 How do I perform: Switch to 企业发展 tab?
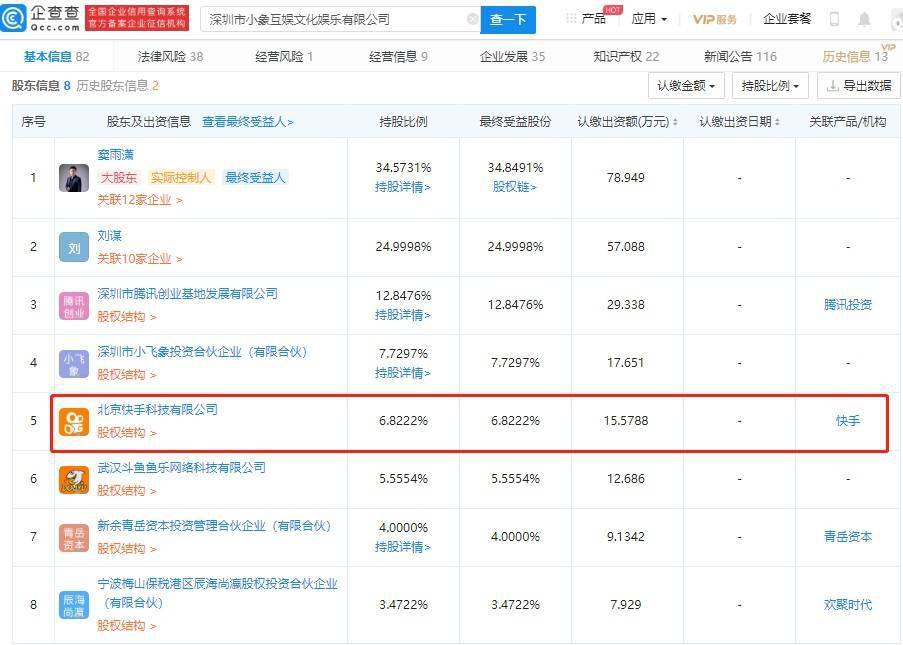tap(513, 56)
